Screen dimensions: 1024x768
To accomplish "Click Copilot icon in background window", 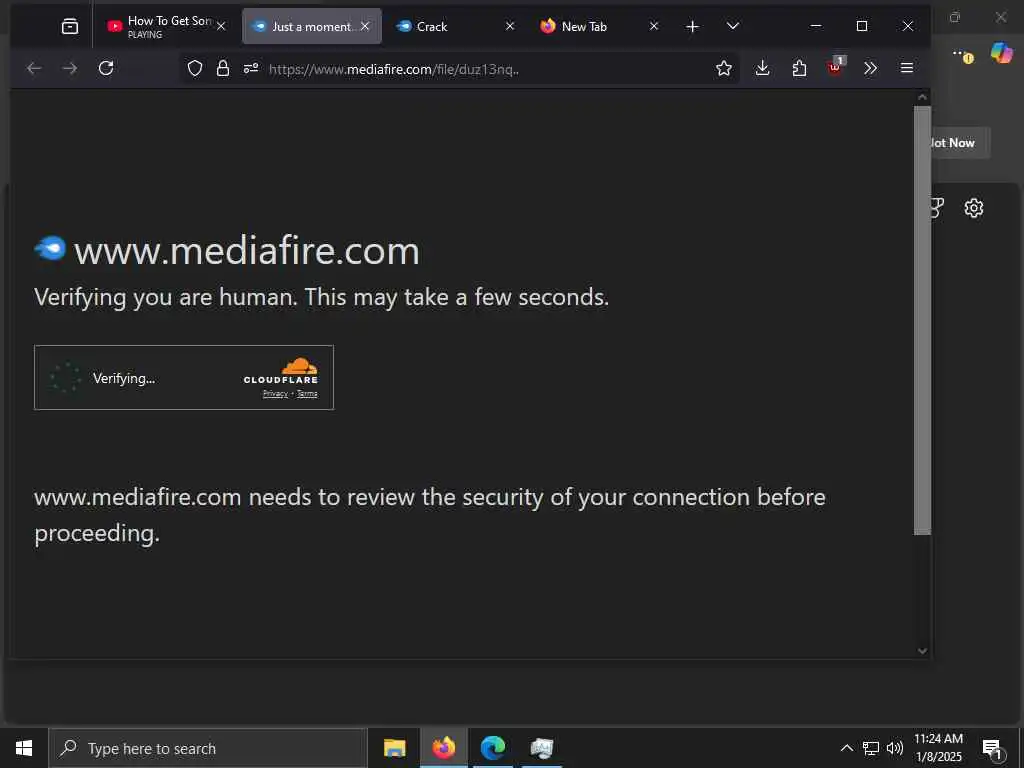I will click(x=1002, y=52).
